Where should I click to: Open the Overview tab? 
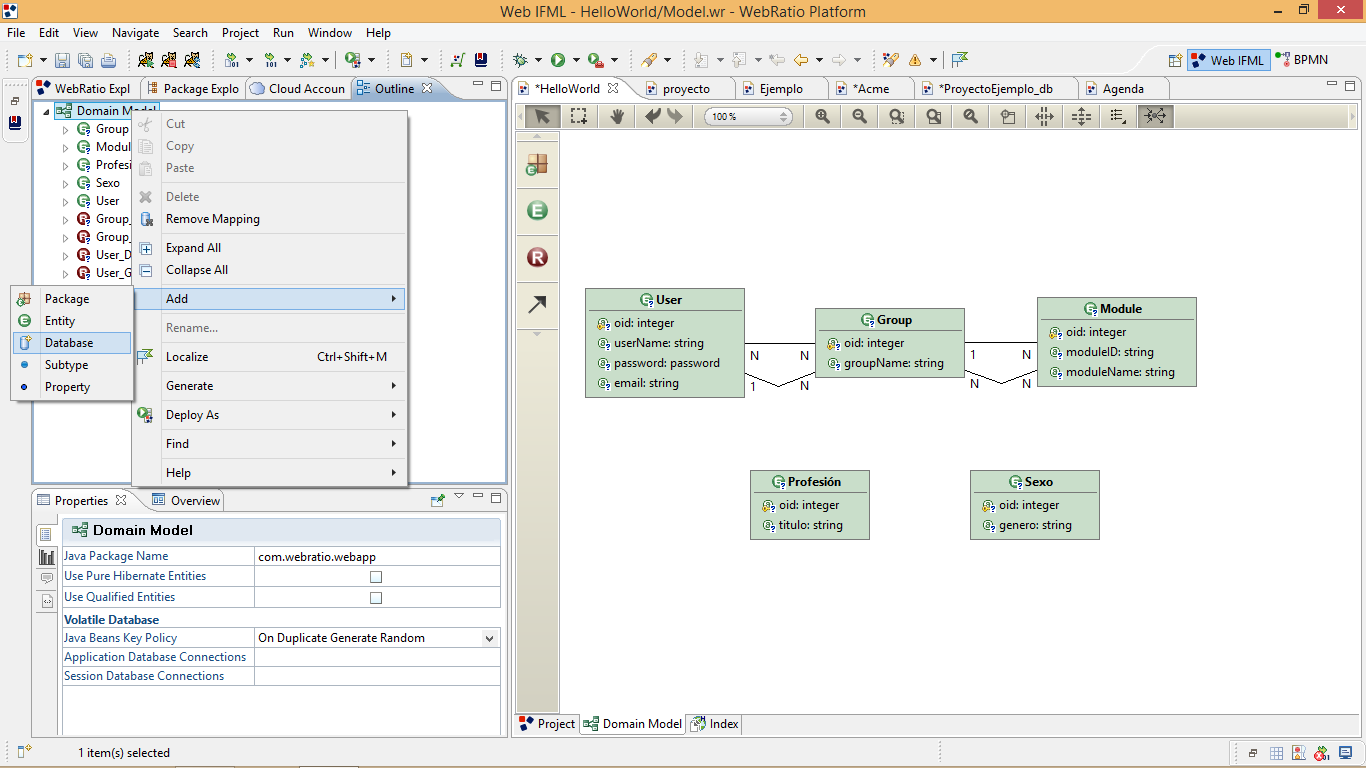tap(186, 501)
